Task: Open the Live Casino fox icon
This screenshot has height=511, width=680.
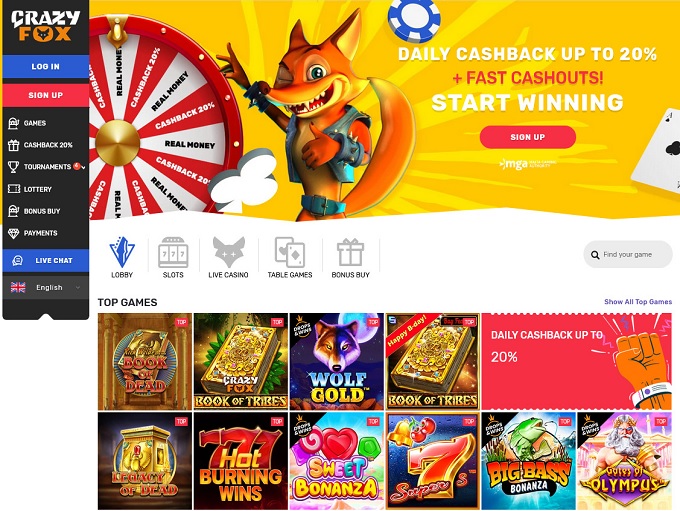Action: pos(229,252)
